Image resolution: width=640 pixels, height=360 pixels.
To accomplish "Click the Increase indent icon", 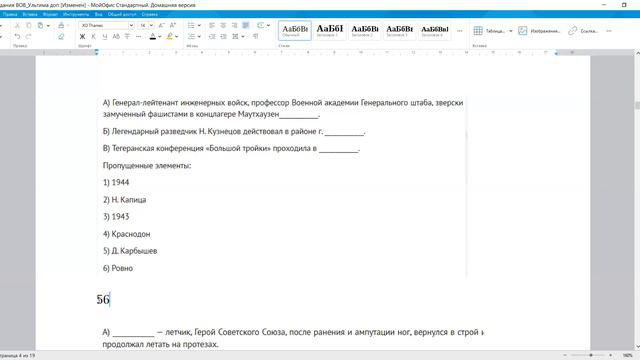I will pyautogui.click(x=223, y=36).
